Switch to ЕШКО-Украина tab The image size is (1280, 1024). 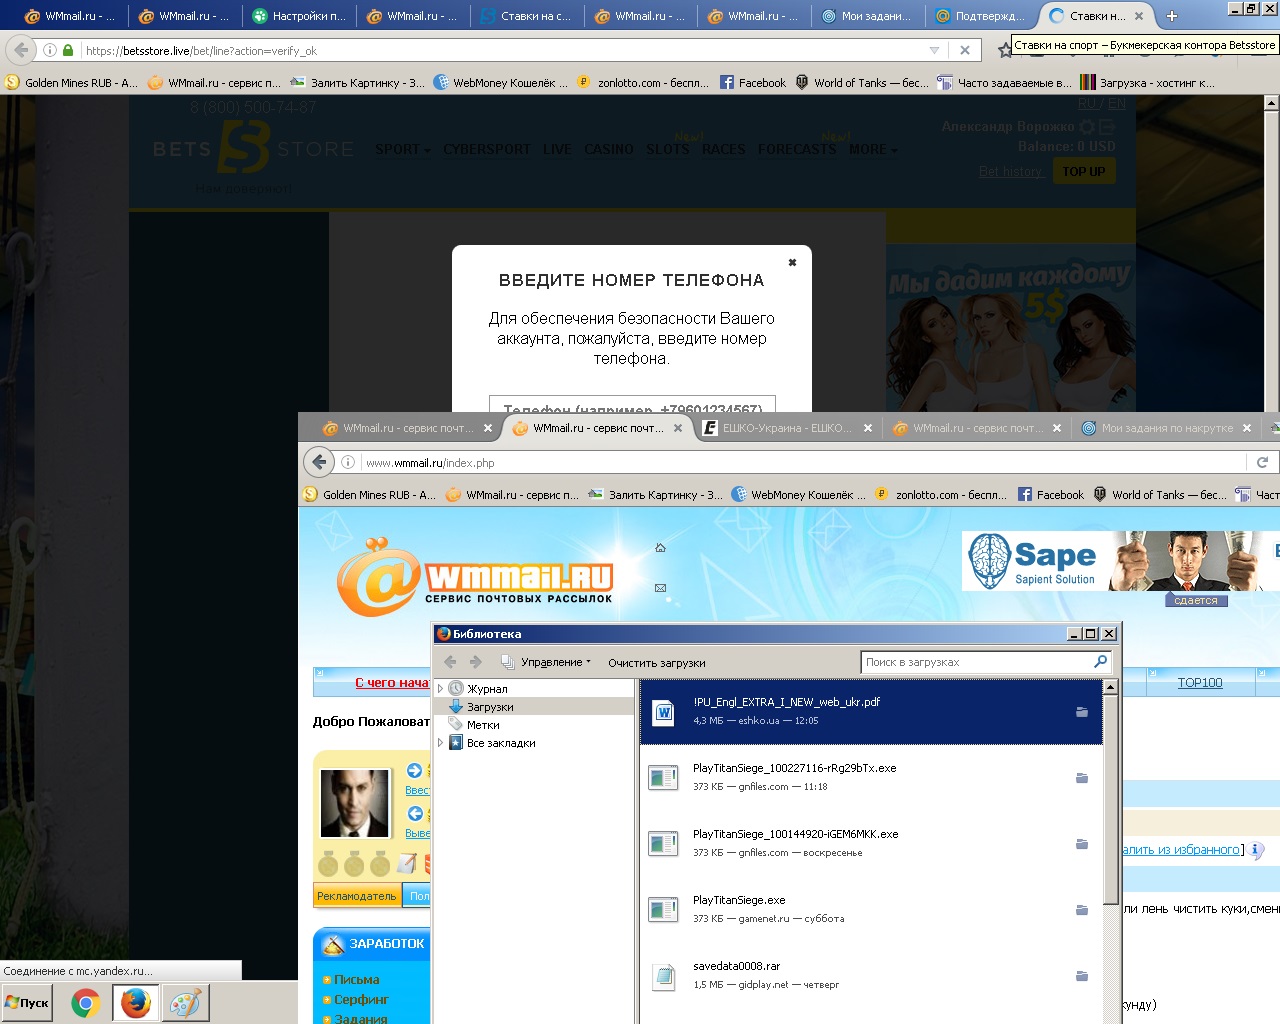coord(787,428)
